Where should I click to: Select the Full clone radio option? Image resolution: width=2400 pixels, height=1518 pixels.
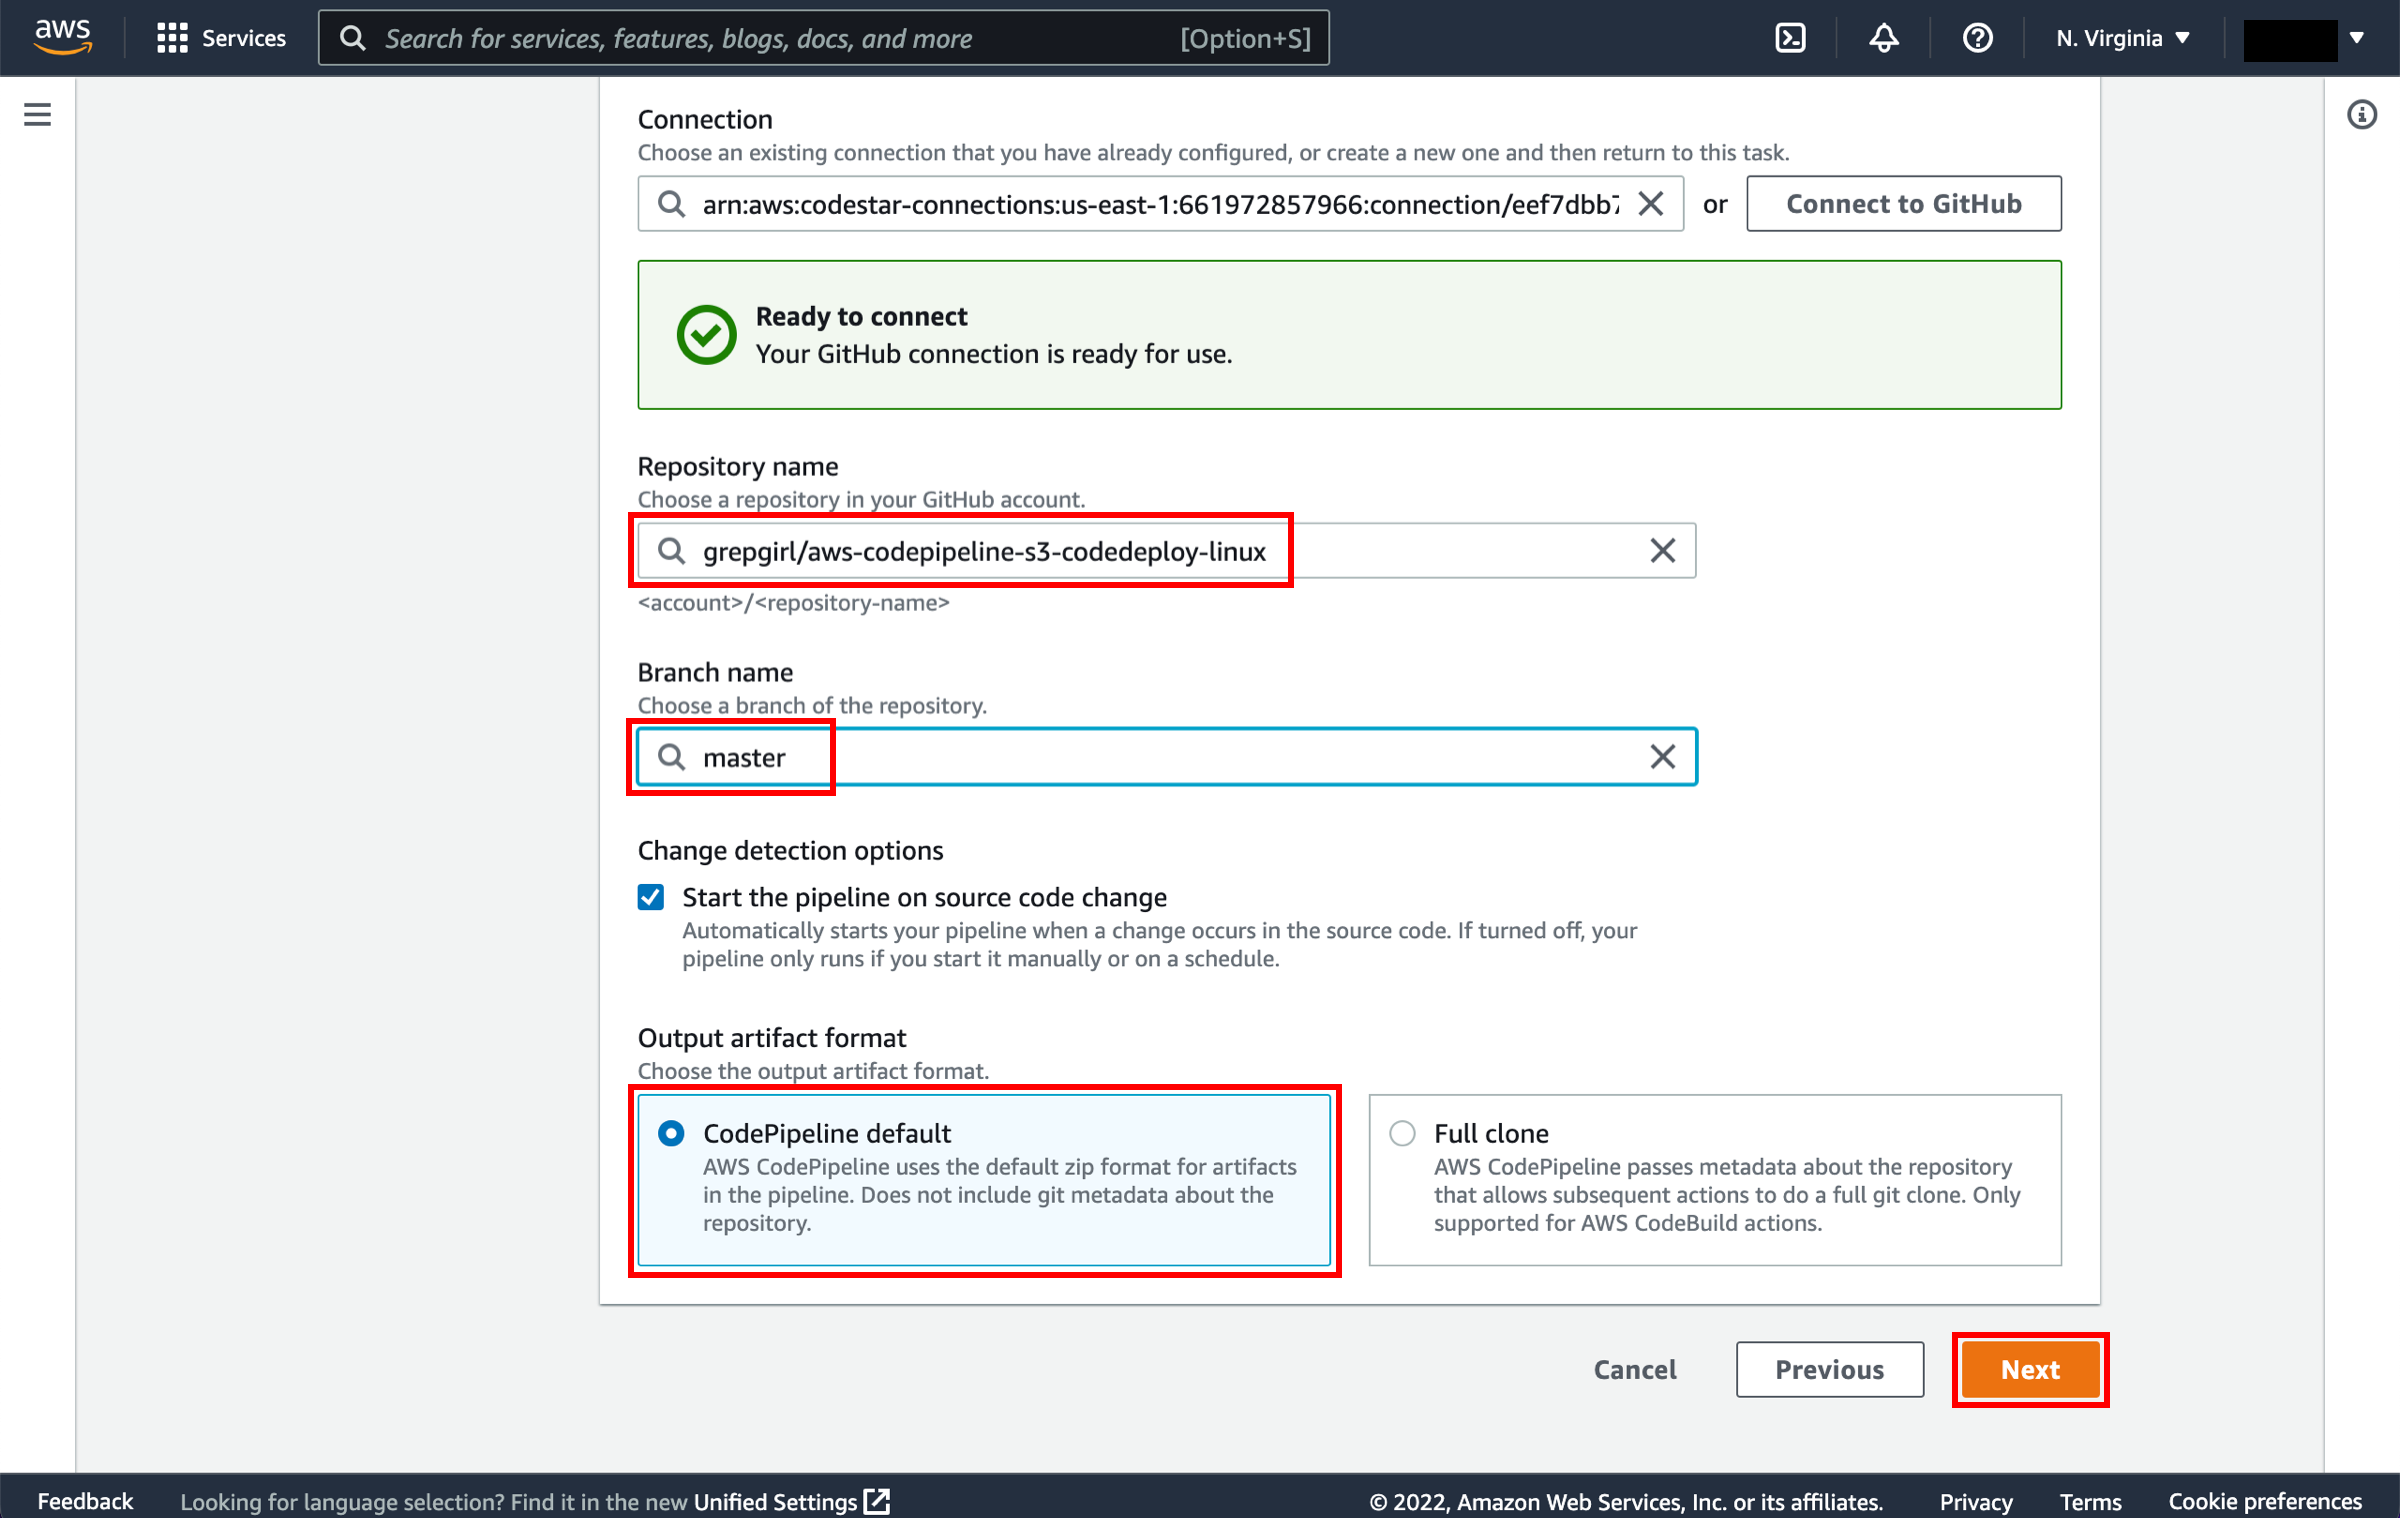point(1402,1133)
